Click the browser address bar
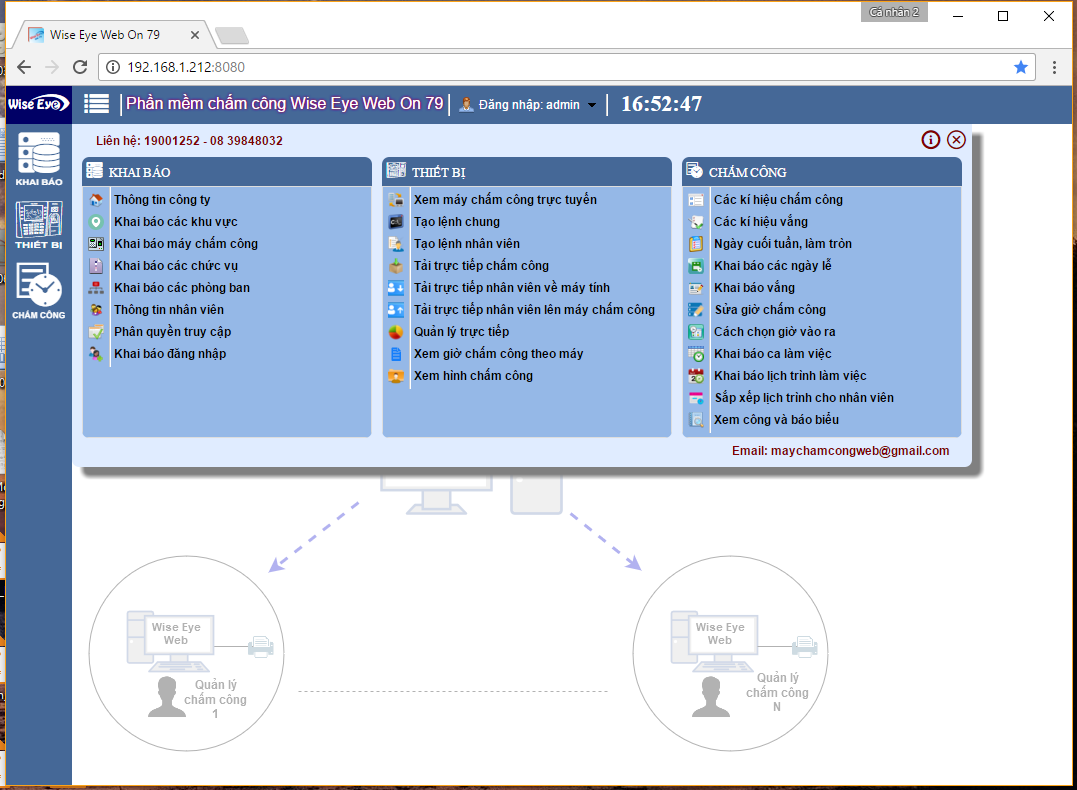This screenshot has height=790, width=1077. tap(560, 67)
